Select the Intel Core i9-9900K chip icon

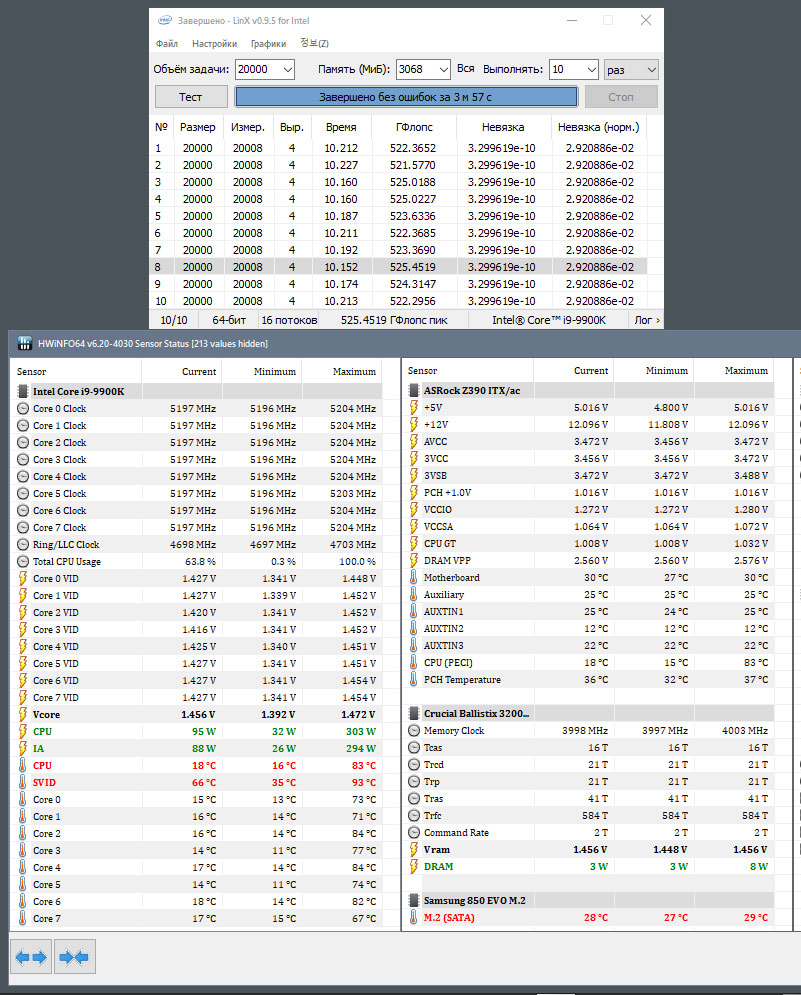(x=23, y=392)
